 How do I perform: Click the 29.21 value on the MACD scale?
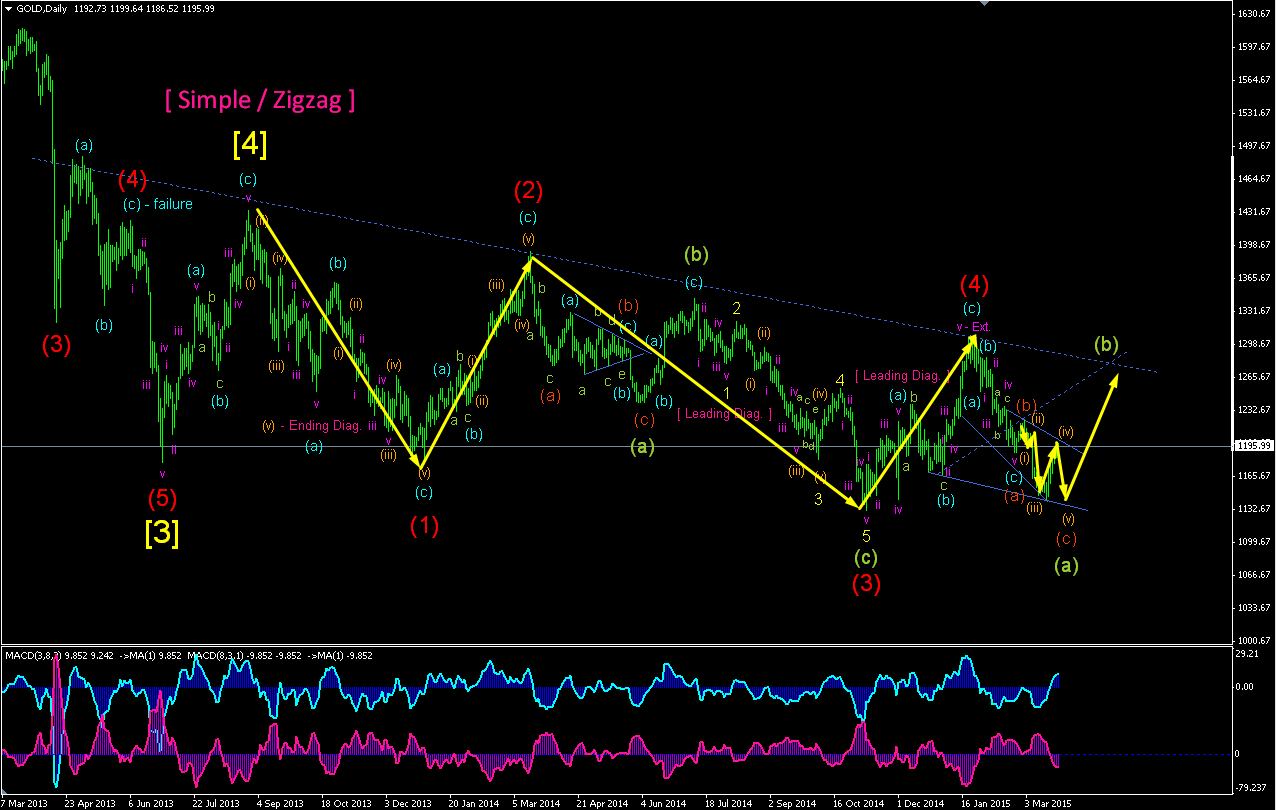point(1246,655)
